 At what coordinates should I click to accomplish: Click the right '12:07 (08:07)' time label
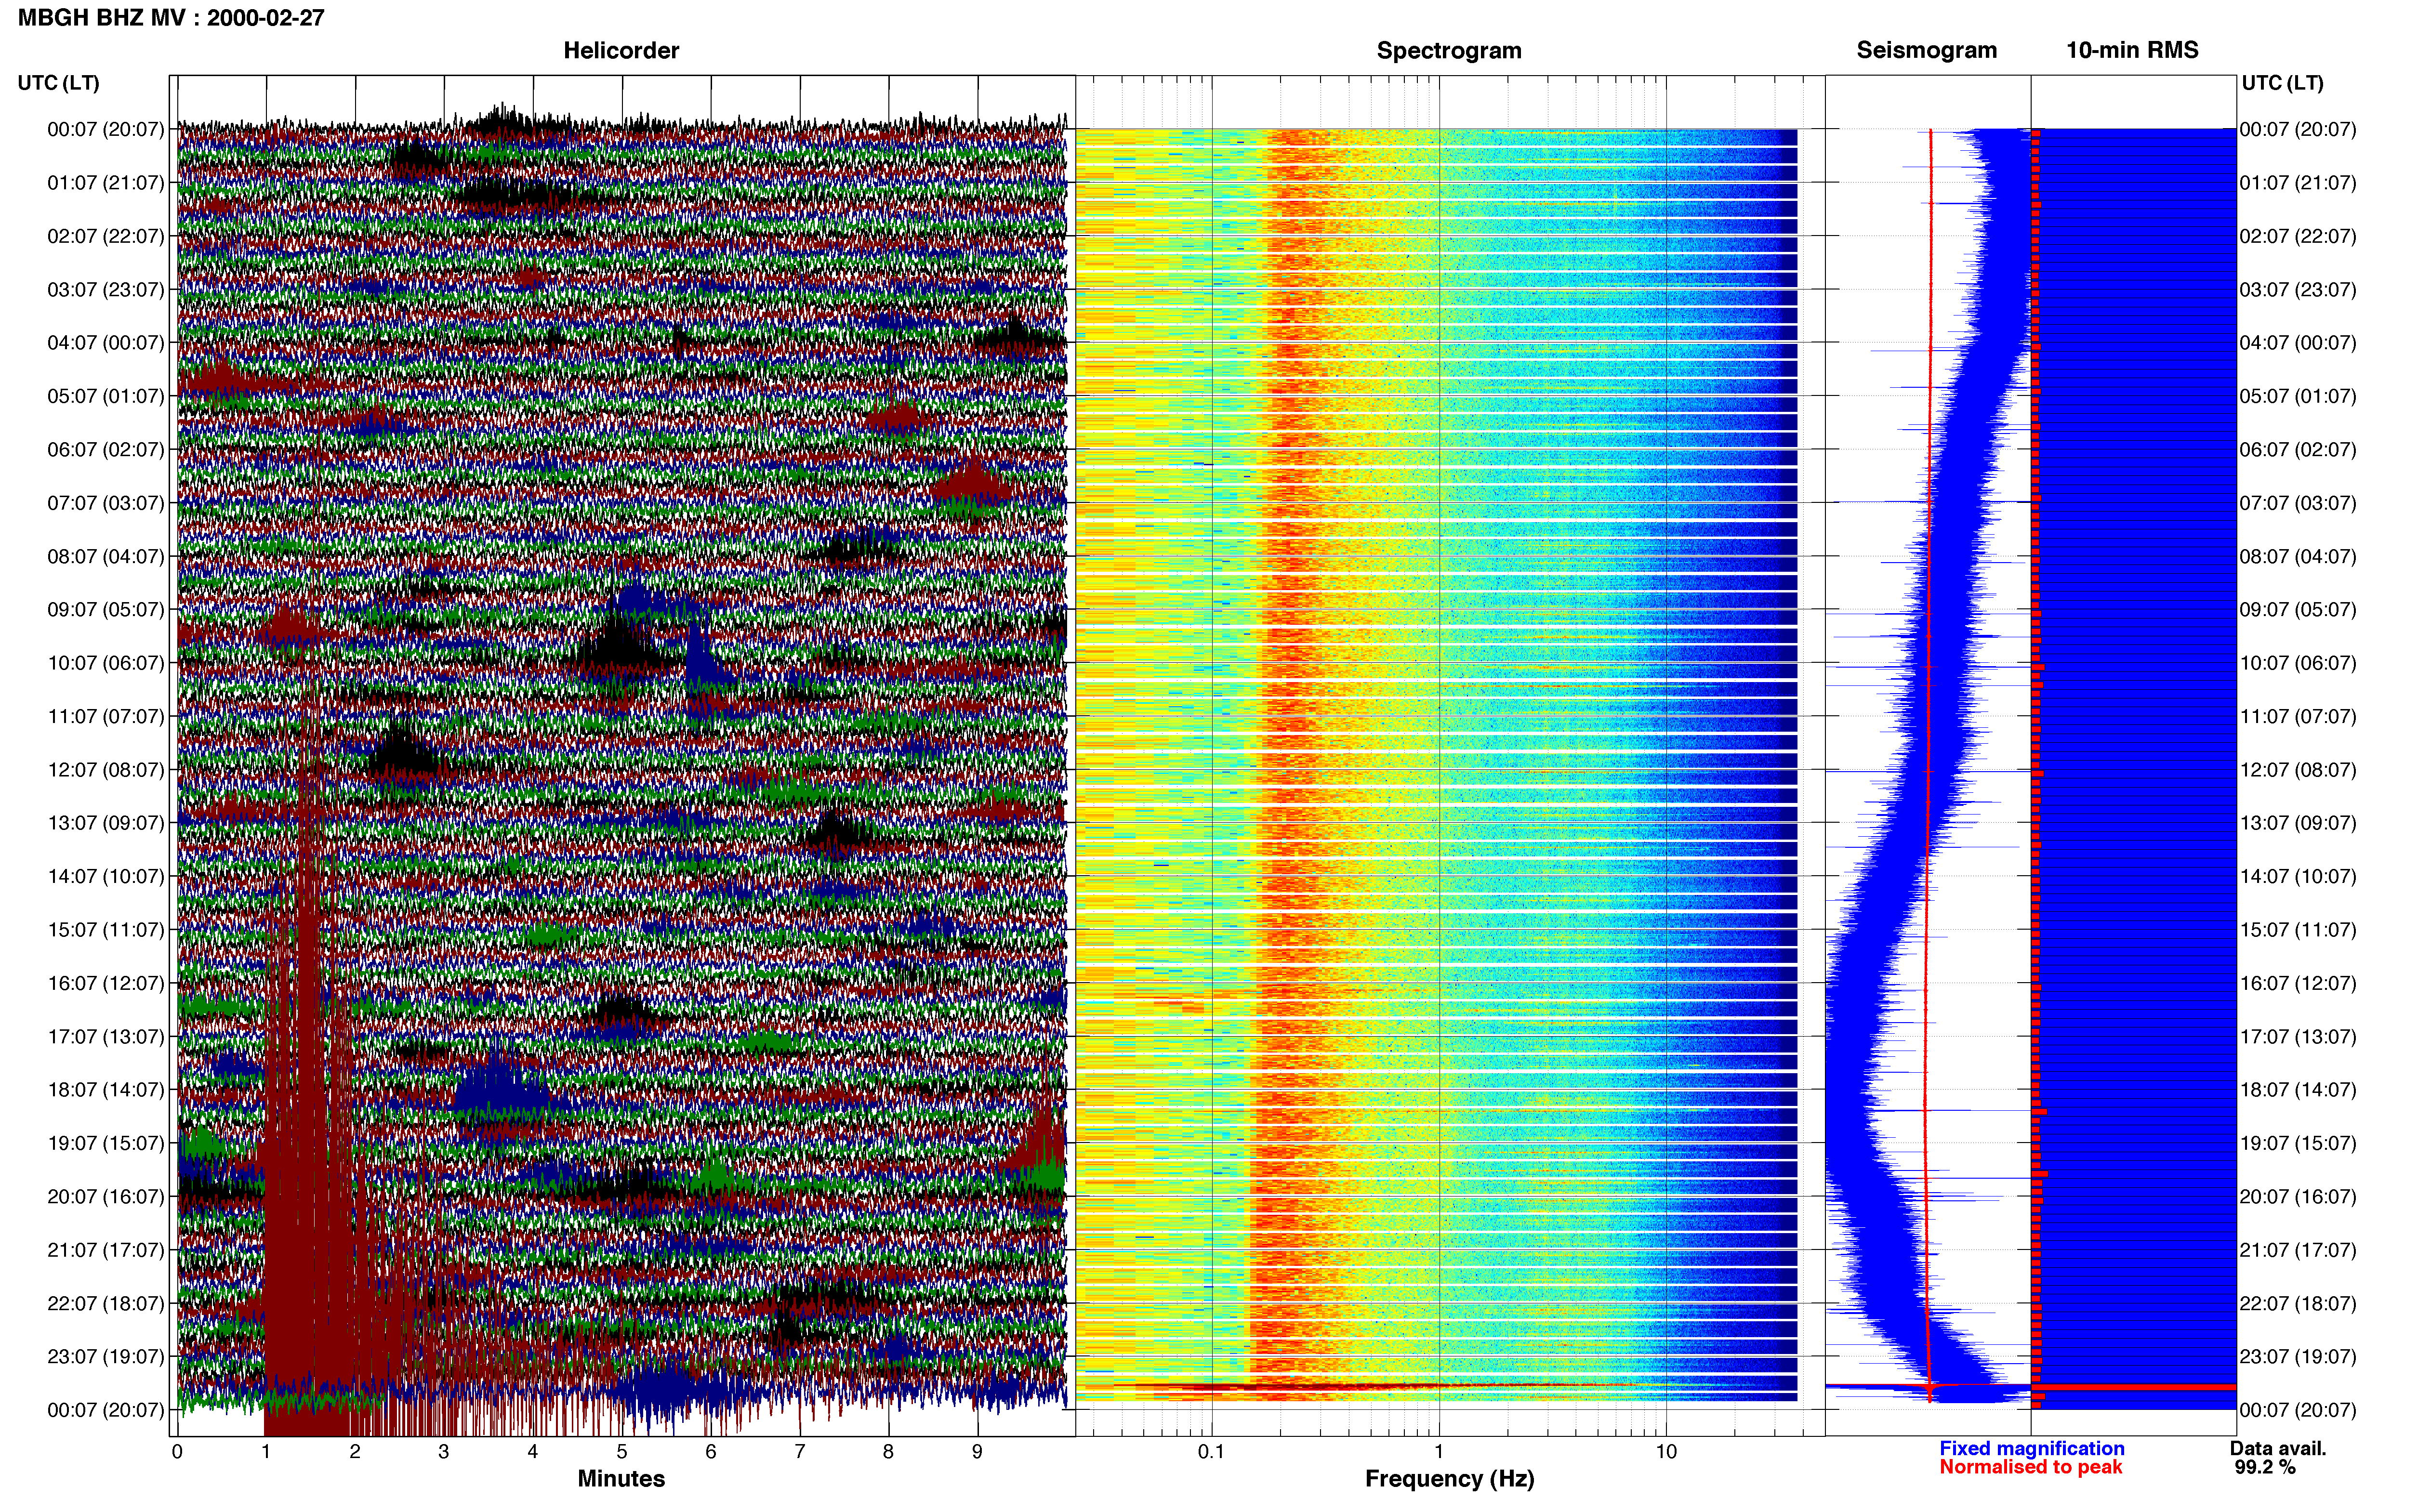click(2298, 770)
